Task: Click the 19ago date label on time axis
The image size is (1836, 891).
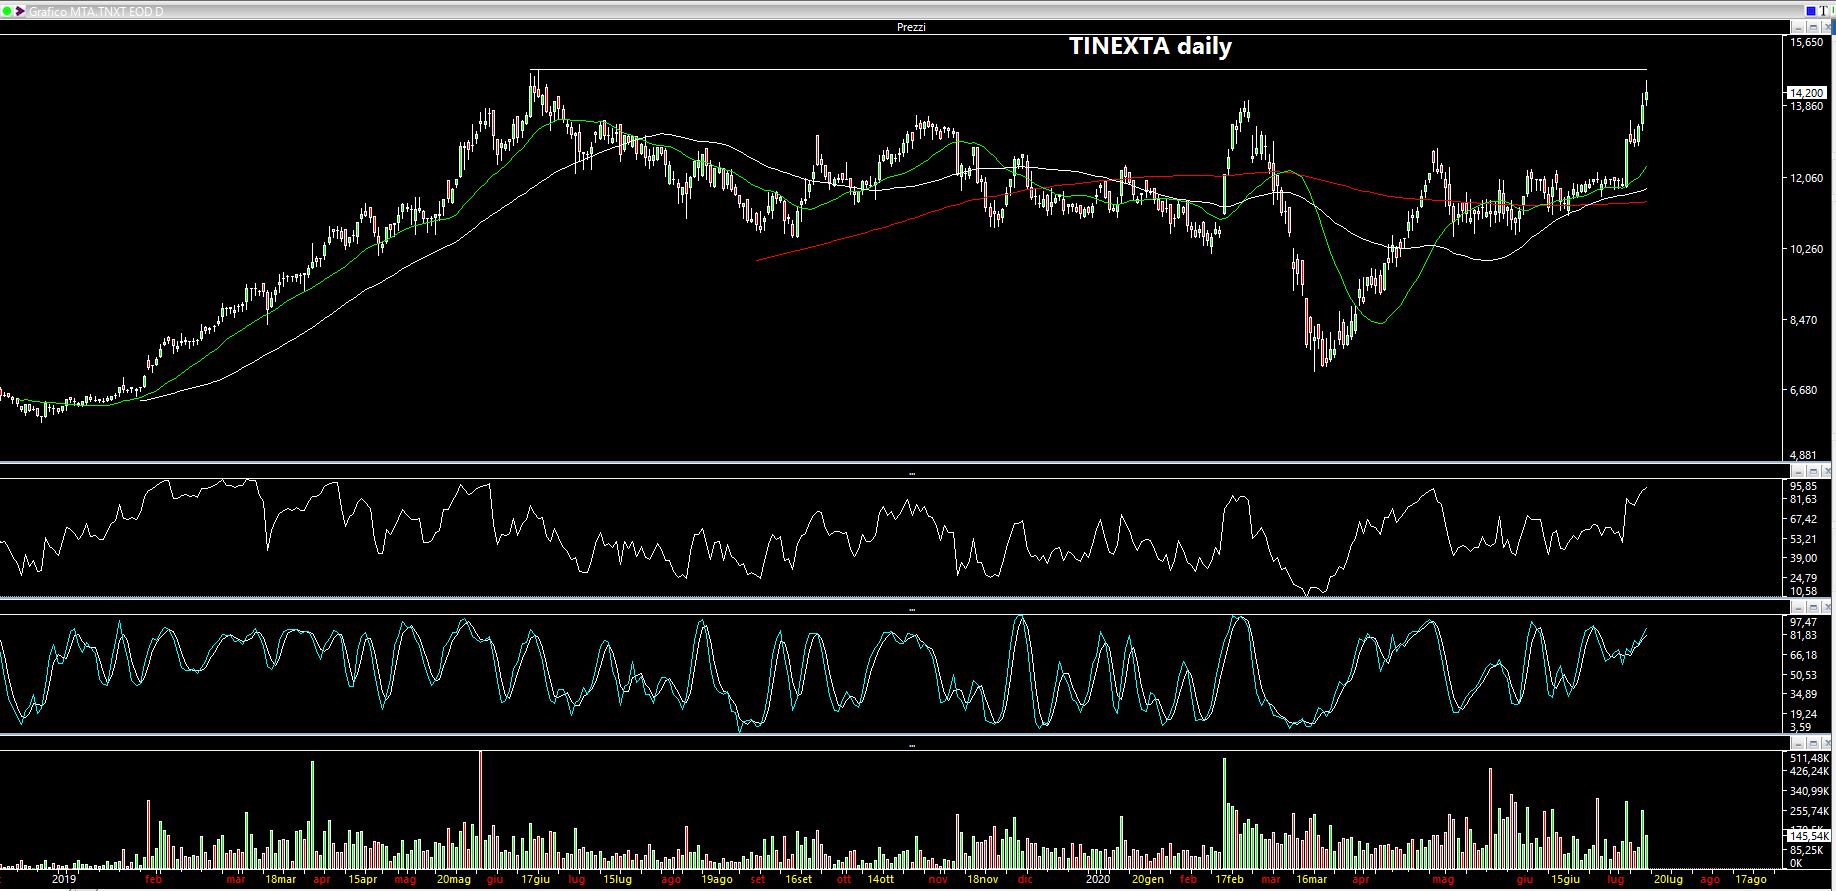Action: [x=716, y=879]
